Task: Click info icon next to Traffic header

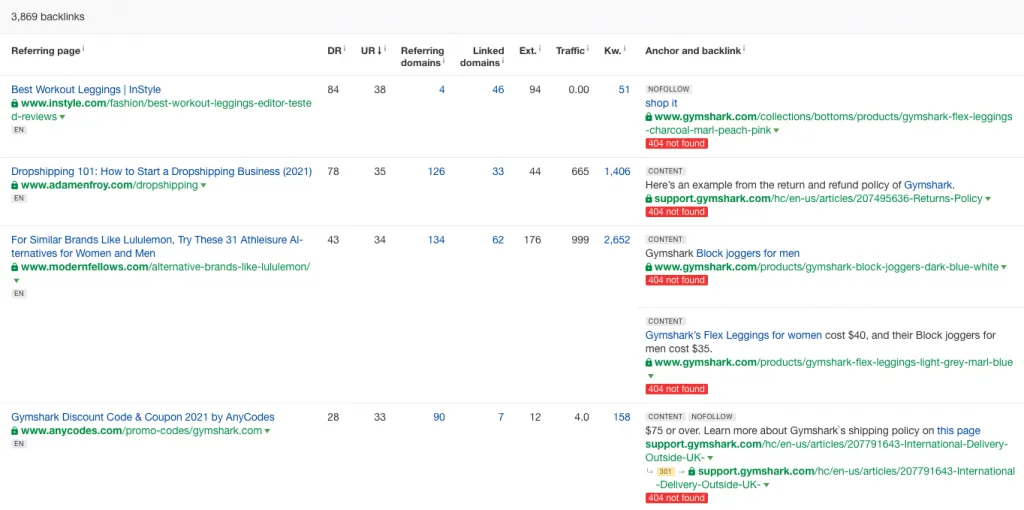Action: [587, 48]
